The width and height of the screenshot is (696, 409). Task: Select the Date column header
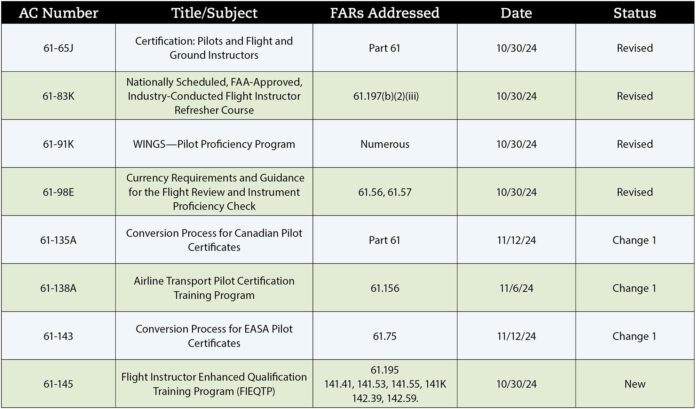click(x=516, y=13)
